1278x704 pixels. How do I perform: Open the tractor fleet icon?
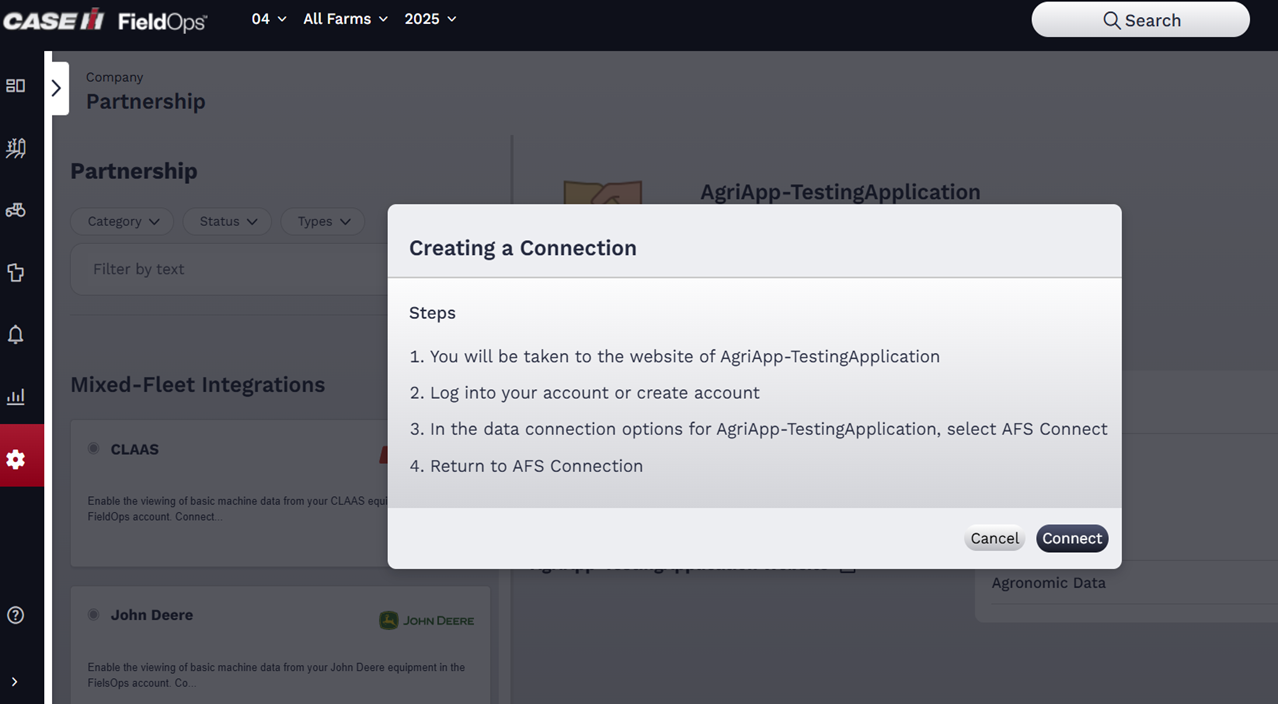(16, 210)
